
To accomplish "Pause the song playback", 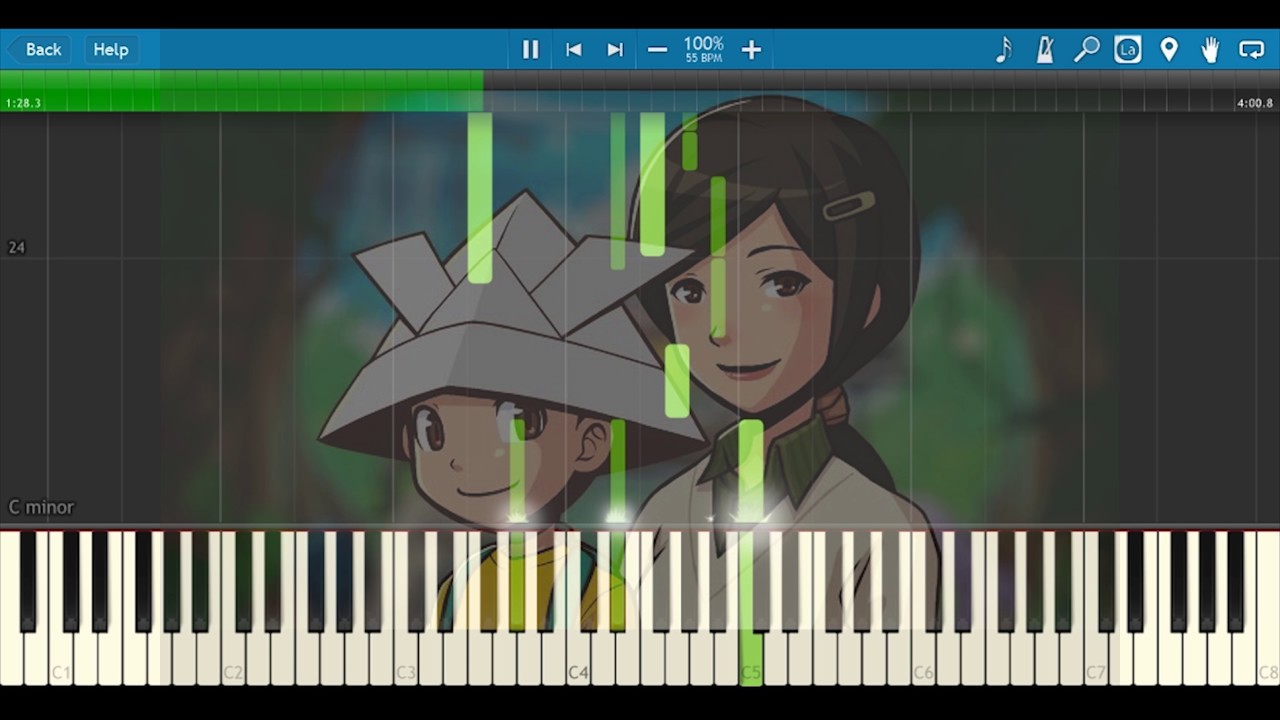I will point(531,49).
